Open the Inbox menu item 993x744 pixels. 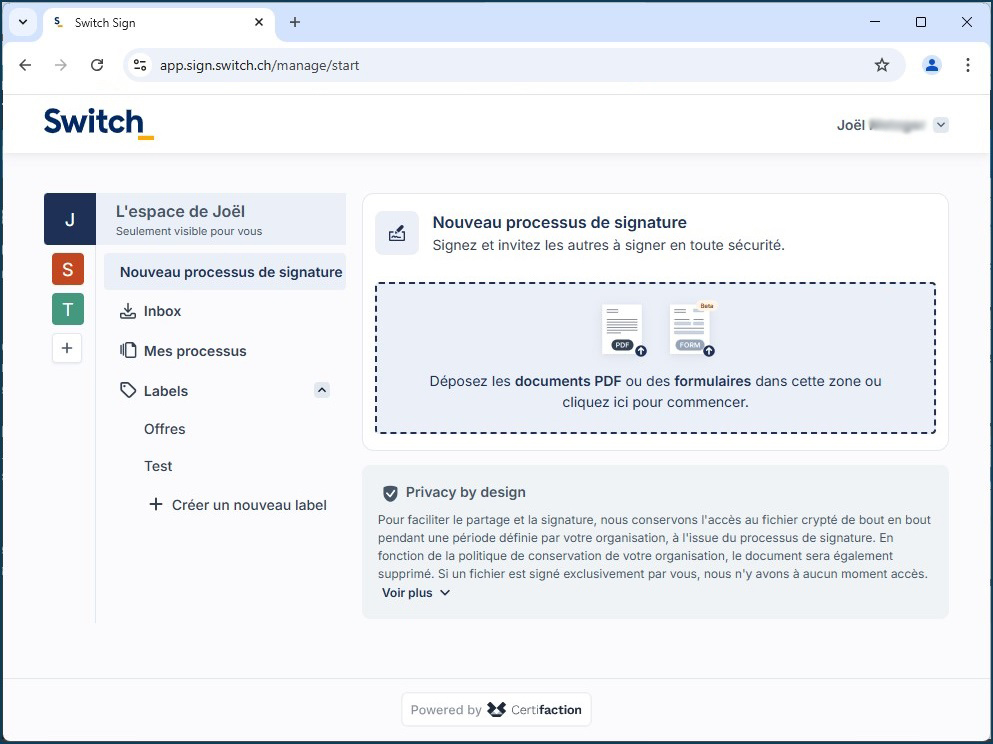[x=162, y=311]
